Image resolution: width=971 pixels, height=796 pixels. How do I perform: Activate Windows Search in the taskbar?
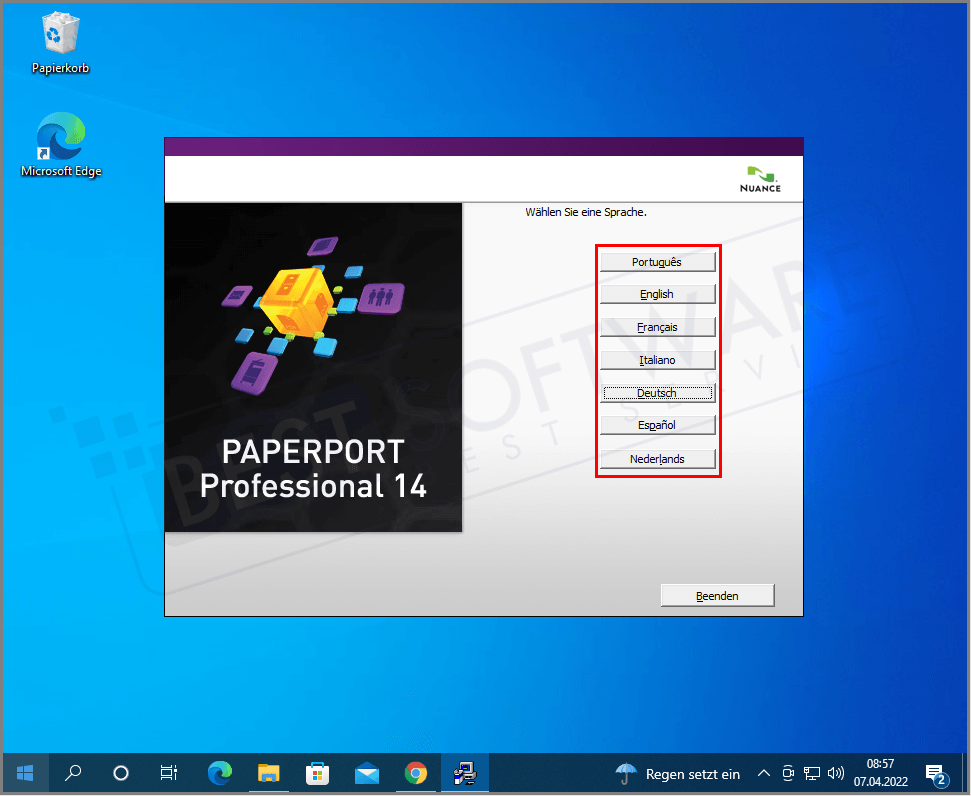coord(72,772)
